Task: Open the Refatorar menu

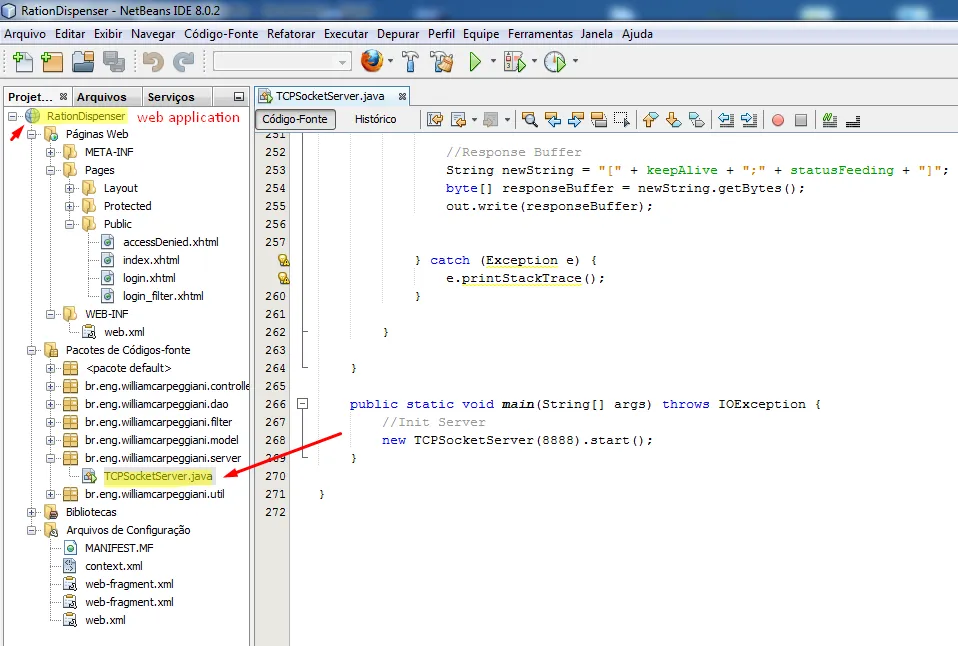Action: tap(291, 33)
